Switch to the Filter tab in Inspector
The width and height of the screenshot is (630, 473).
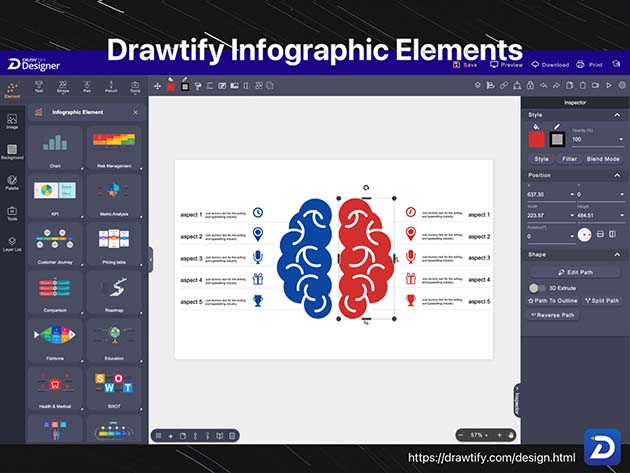pyautogui.click(x=569, y=159)
